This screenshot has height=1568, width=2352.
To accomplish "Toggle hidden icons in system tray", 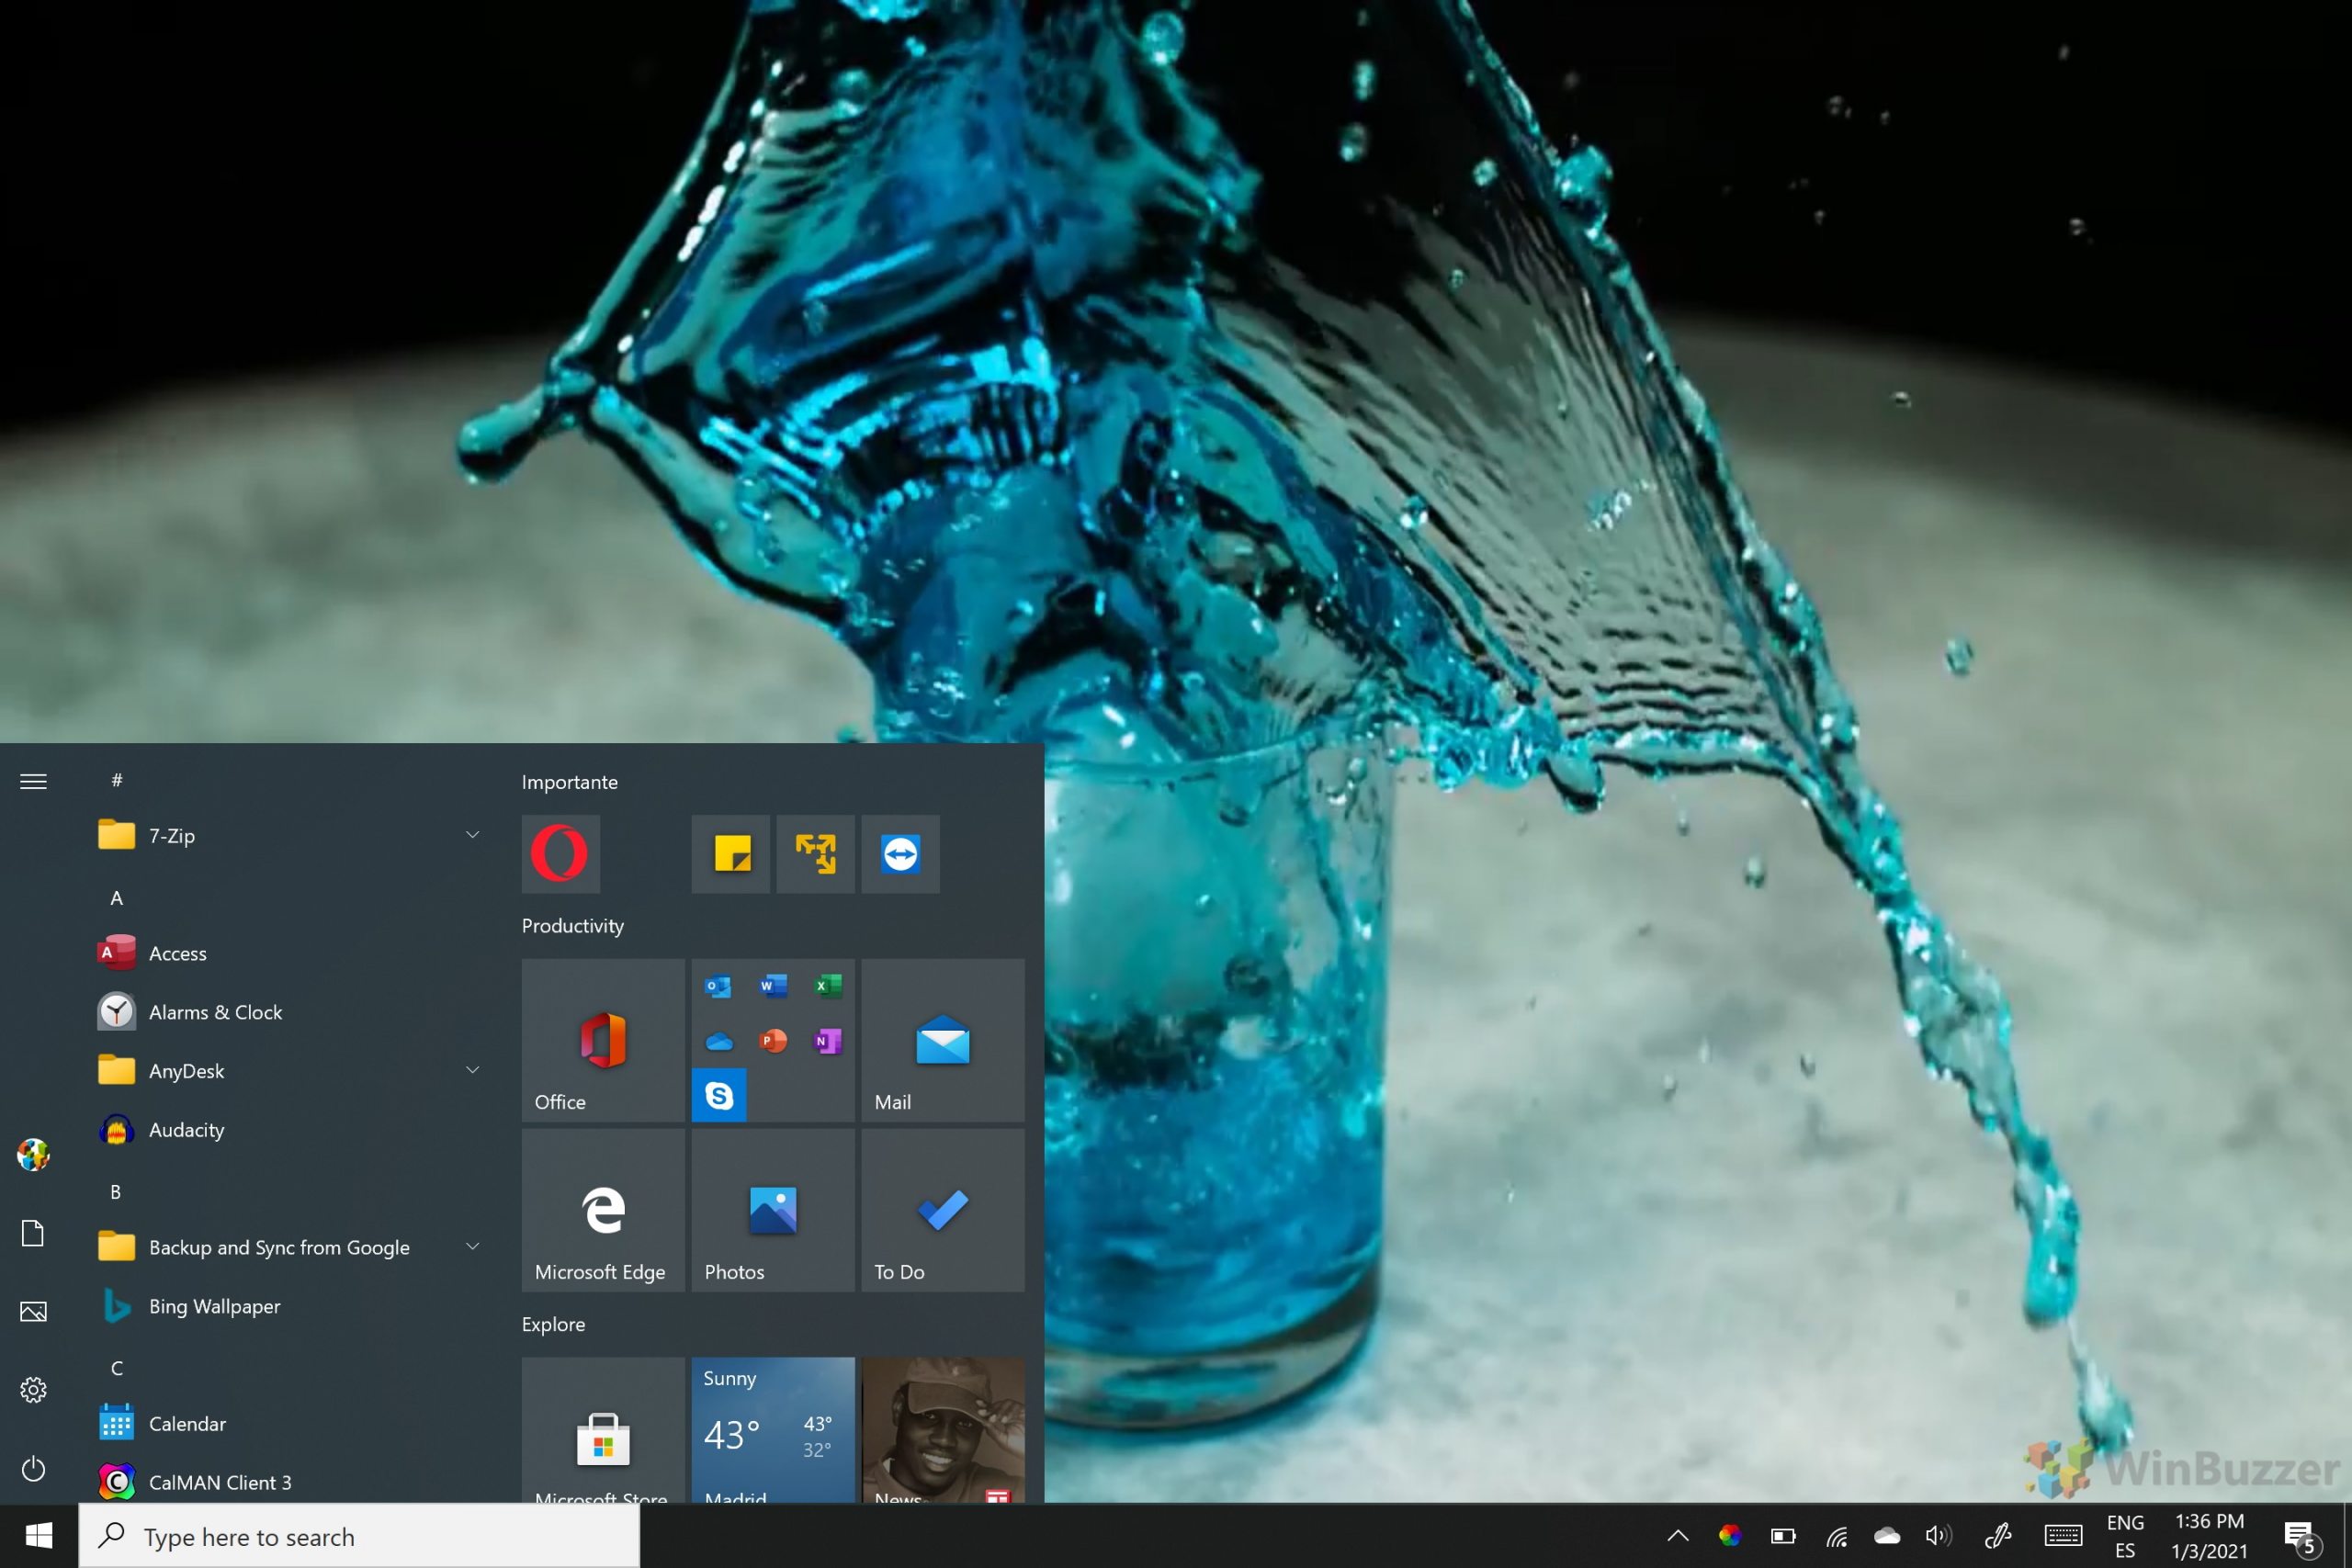I will (1677, 1535).
